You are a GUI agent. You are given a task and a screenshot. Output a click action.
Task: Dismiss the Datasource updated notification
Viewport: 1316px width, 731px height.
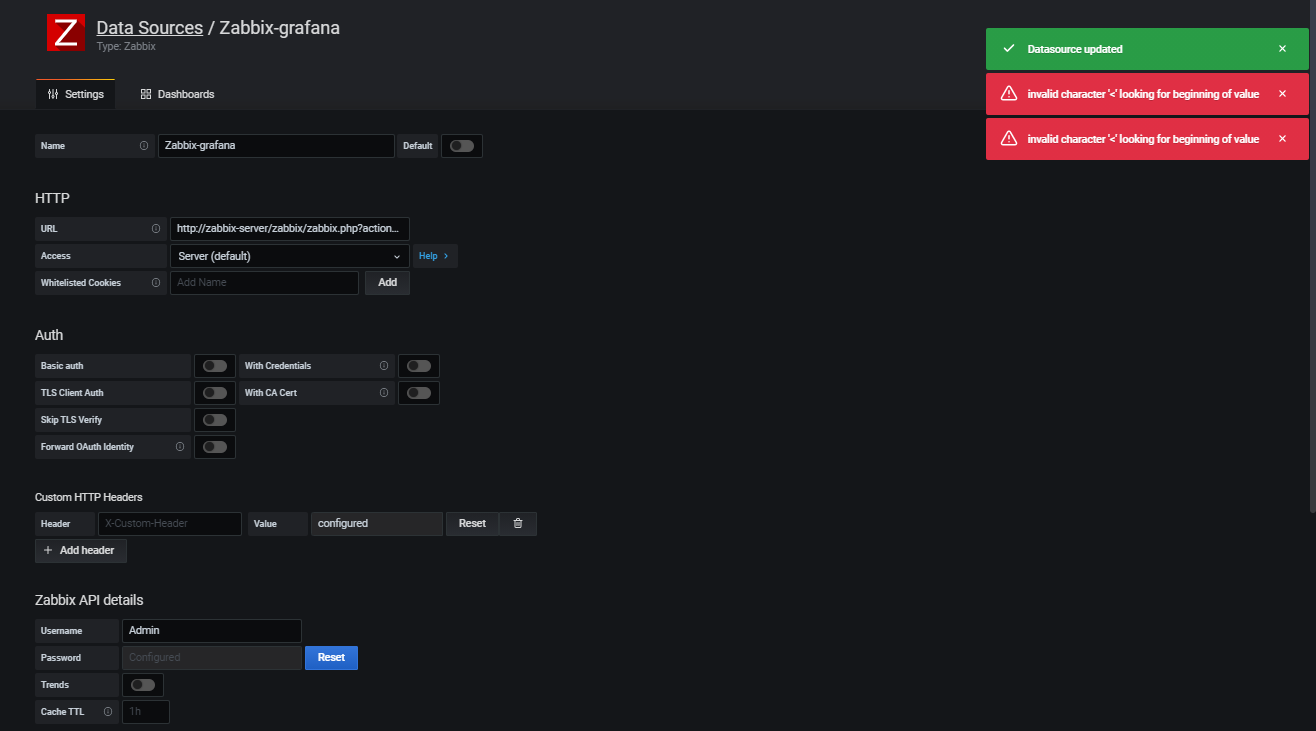[1282, 49]
